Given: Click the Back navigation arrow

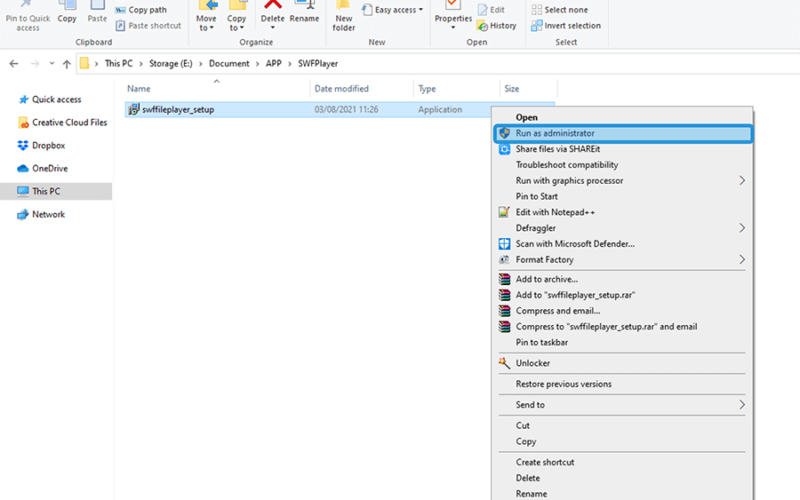Looking at the screenshot, I should [x=14, y=64].
